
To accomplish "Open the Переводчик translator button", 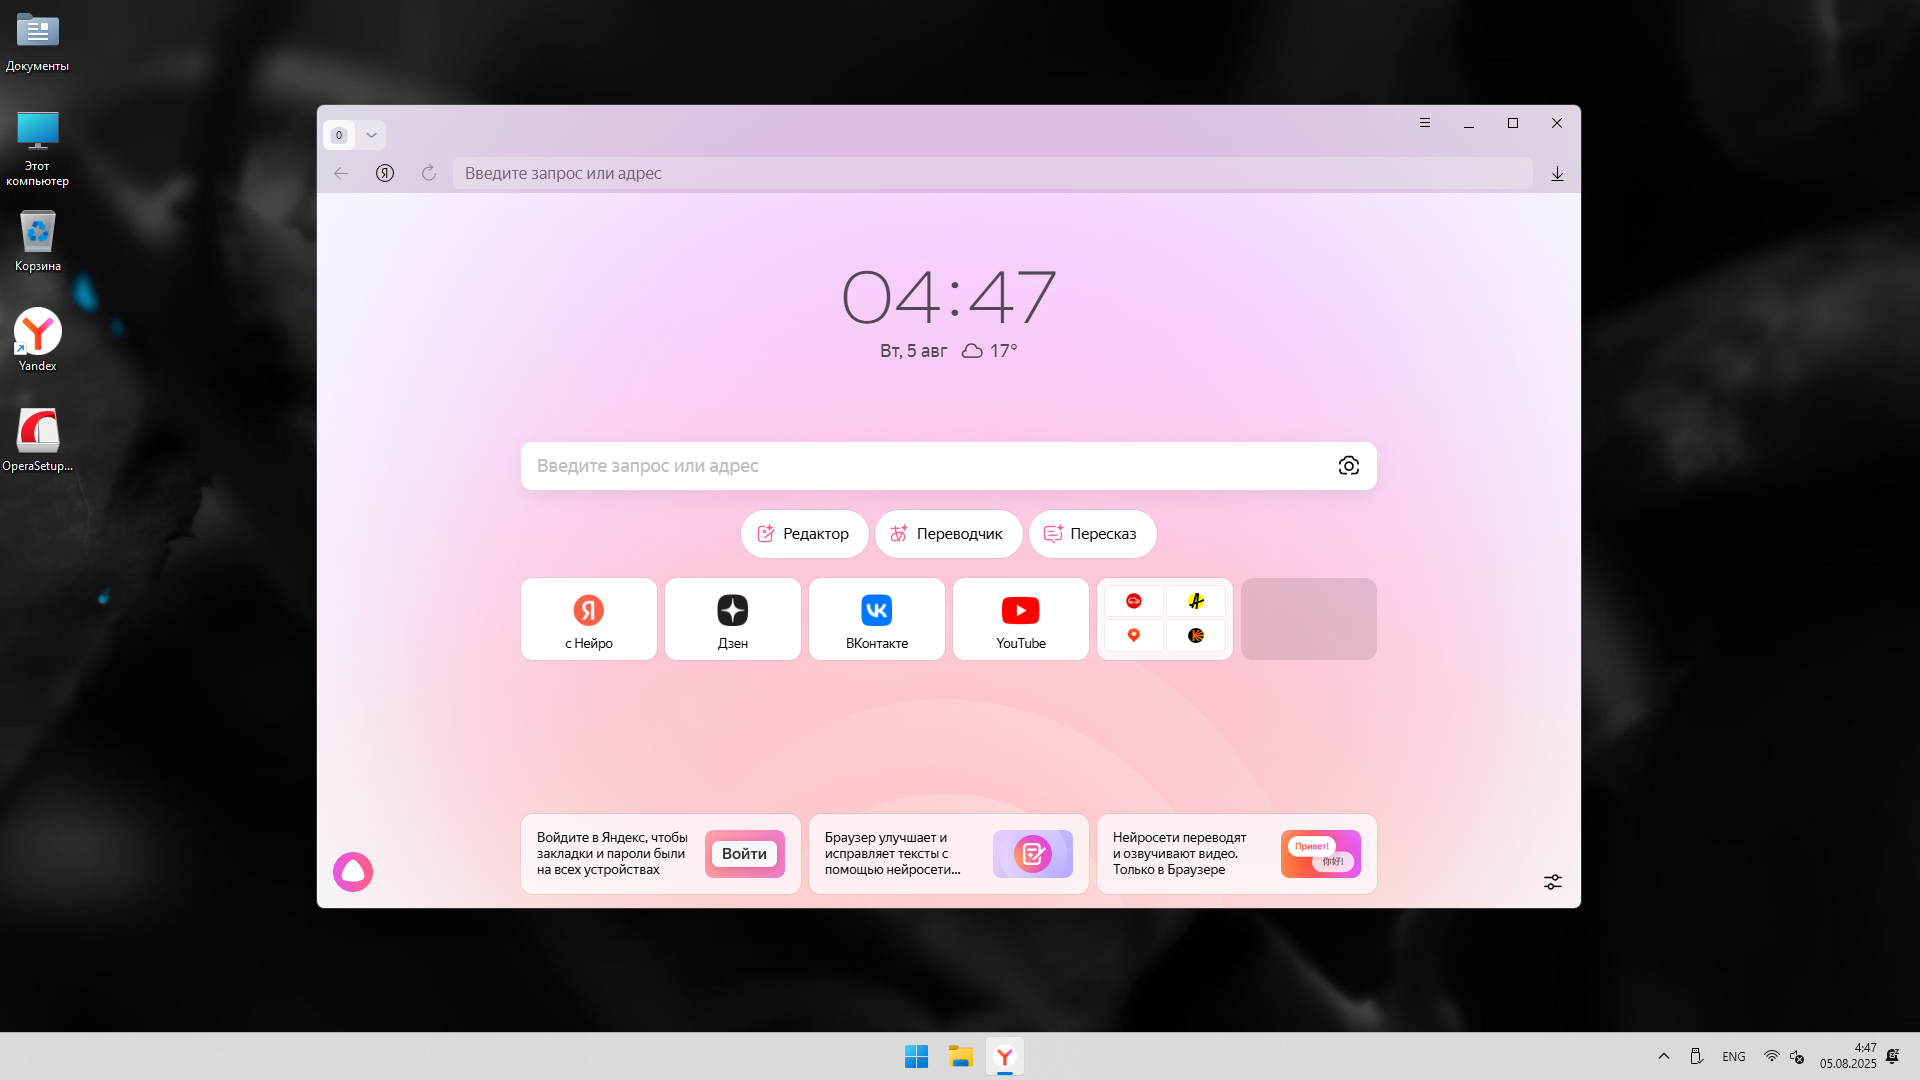I will [948, 534].
